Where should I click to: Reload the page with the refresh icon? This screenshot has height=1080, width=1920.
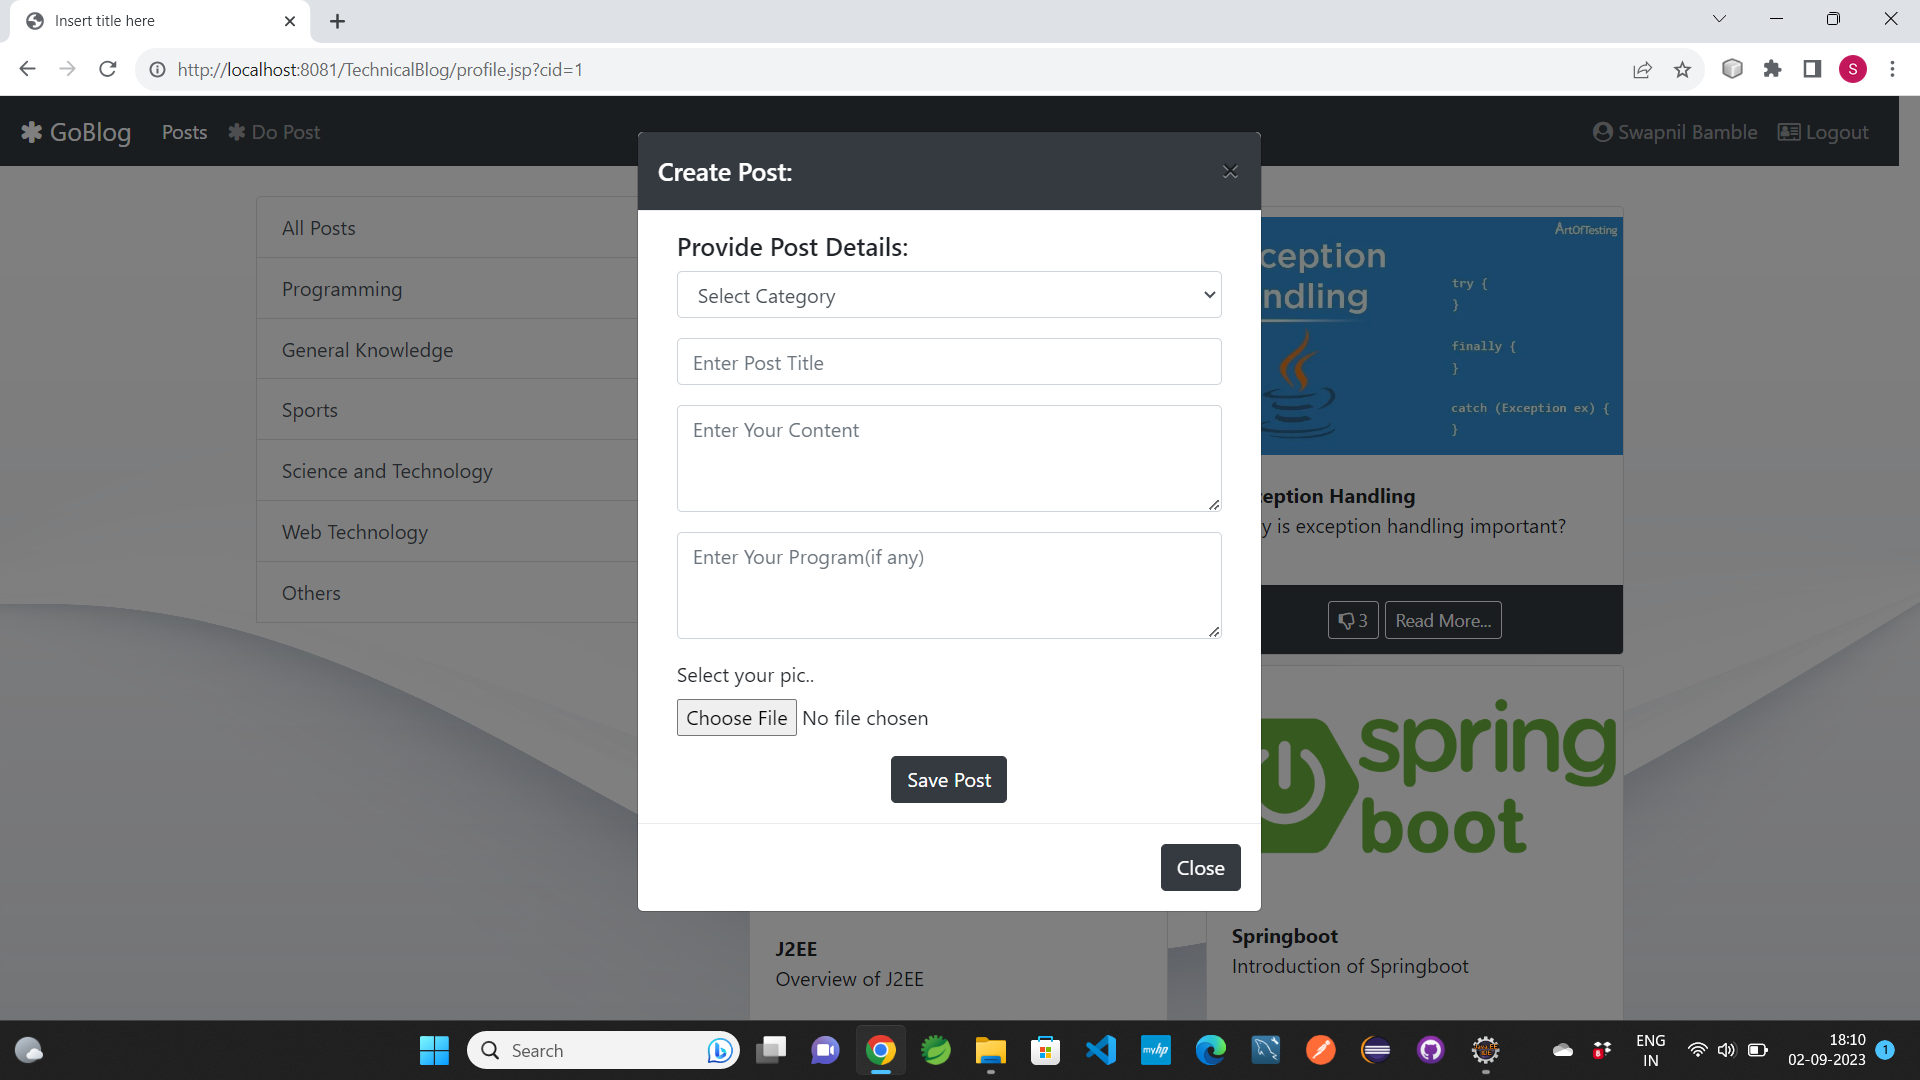pyautogui.click(x=108, y=69)
